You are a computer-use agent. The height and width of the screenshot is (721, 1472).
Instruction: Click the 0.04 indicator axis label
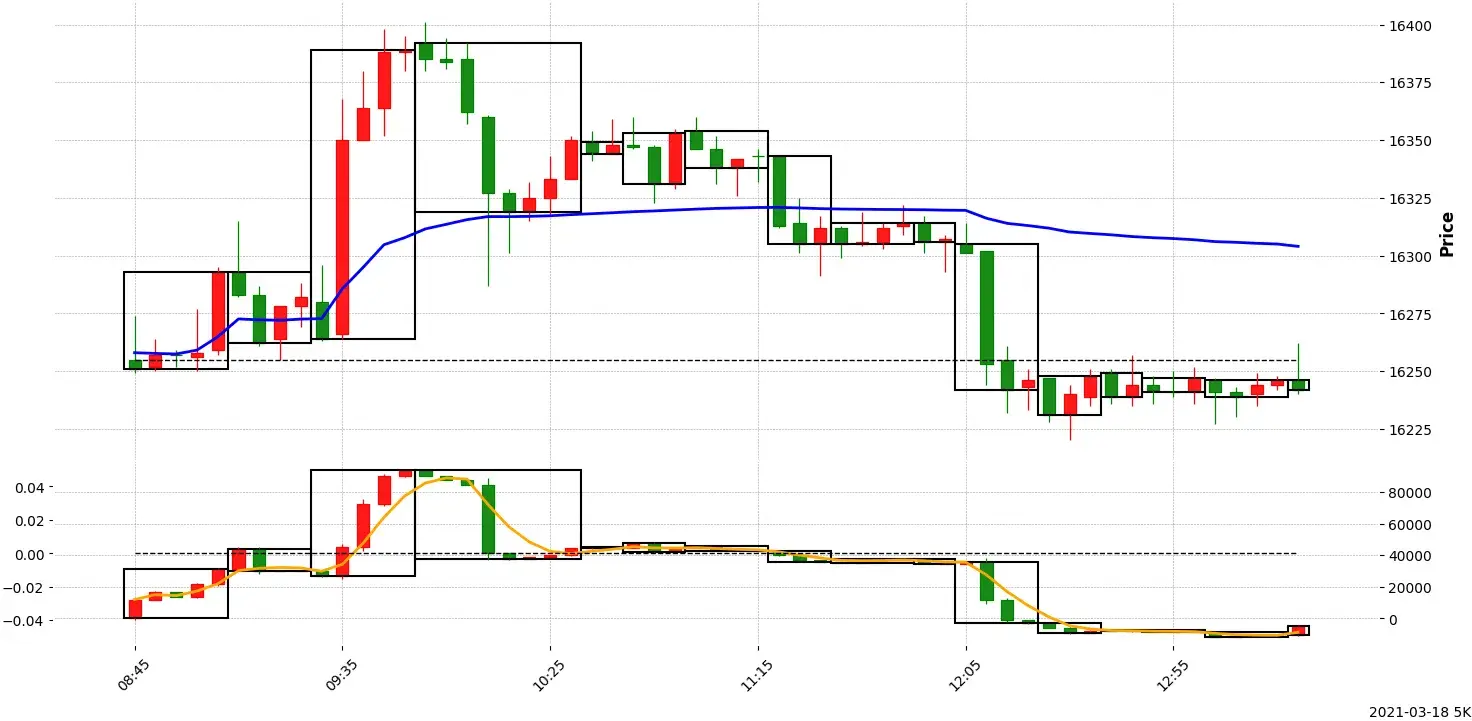[29, 488]
